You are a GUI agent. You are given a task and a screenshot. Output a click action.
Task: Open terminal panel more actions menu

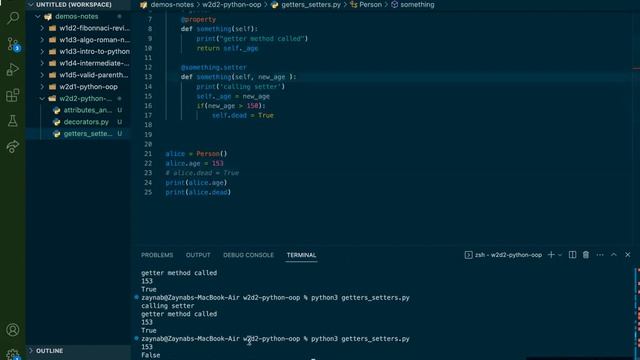pos(600,255)
